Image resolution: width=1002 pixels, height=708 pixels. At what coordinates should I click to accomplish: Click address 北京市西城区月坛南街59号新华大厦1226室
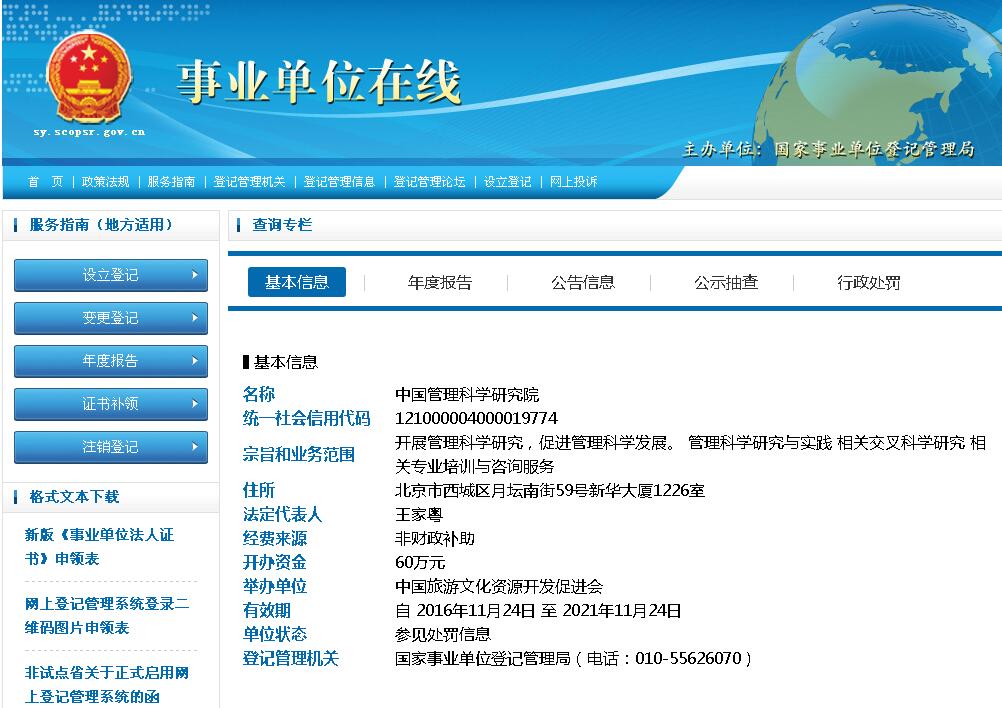[550, 490]
